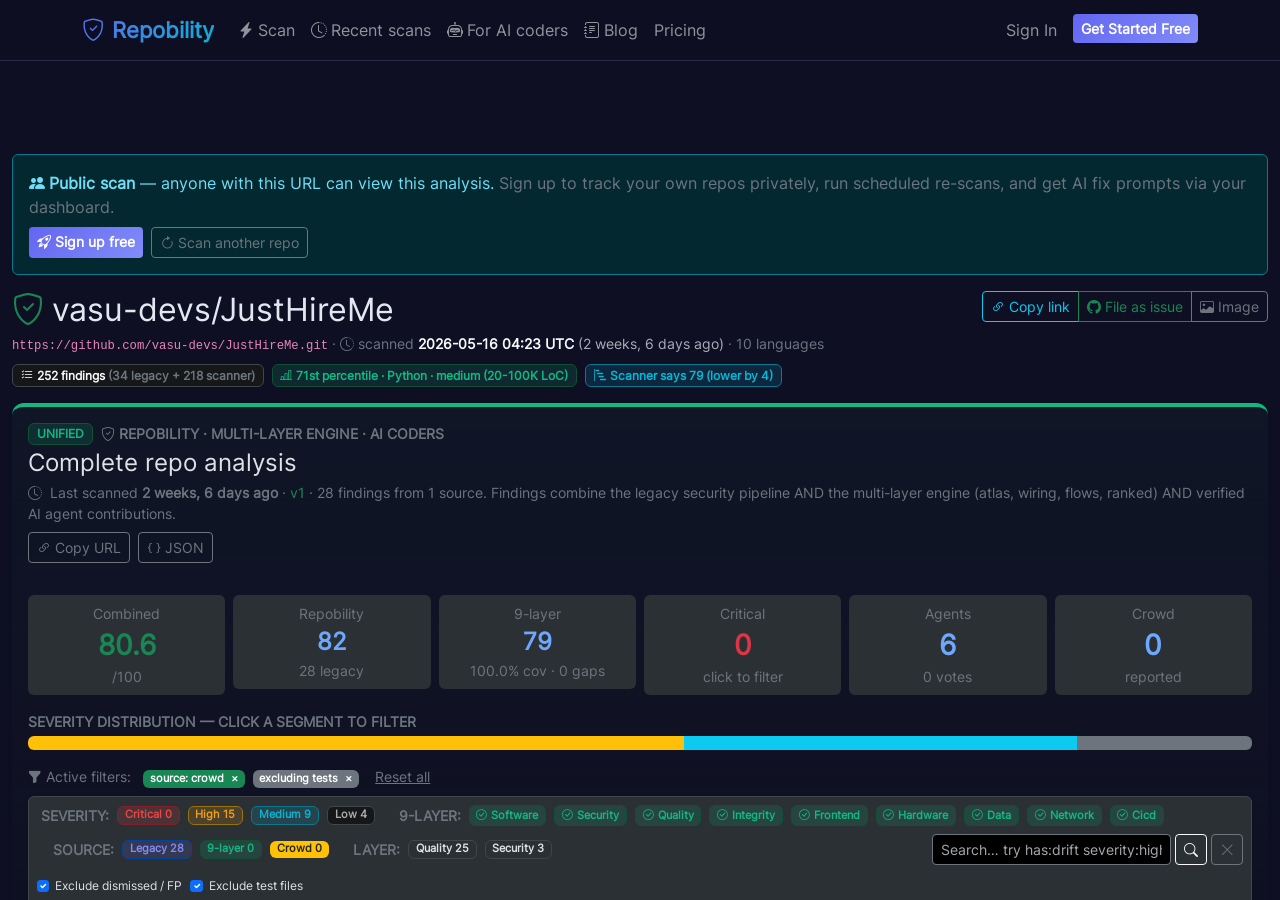Toggle the Frontend layer chip

coord(827,815)
